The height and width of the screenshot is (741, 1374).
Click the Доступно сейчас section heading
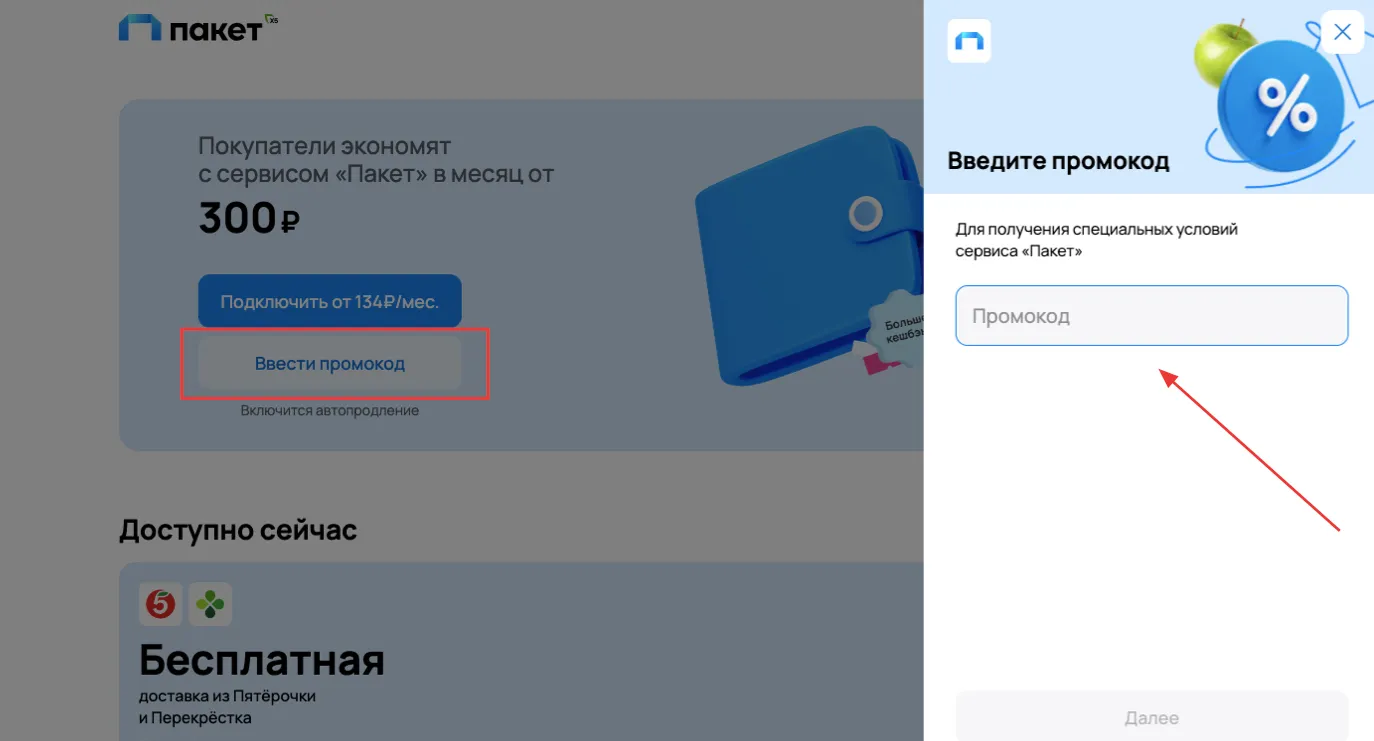click(x=238, y=529)
